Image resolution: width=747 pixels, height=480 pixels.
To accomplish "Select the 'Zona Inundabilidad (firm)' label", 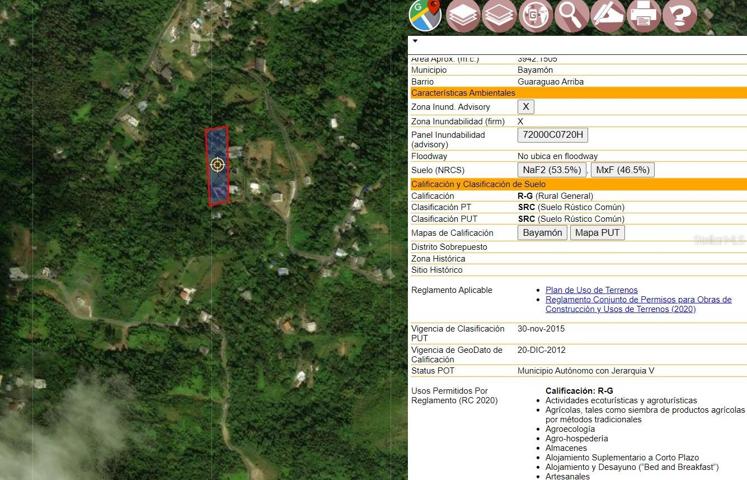I will [x=458, y=121].
